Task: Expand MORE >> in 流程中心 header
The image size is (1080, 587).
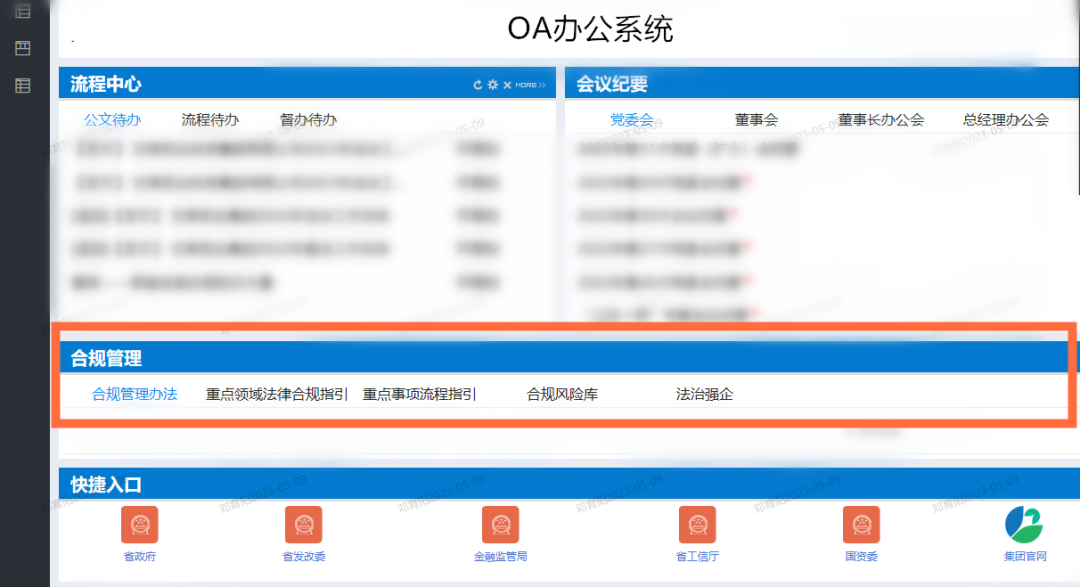Action: pyautogui.click(x=530, y=85)
